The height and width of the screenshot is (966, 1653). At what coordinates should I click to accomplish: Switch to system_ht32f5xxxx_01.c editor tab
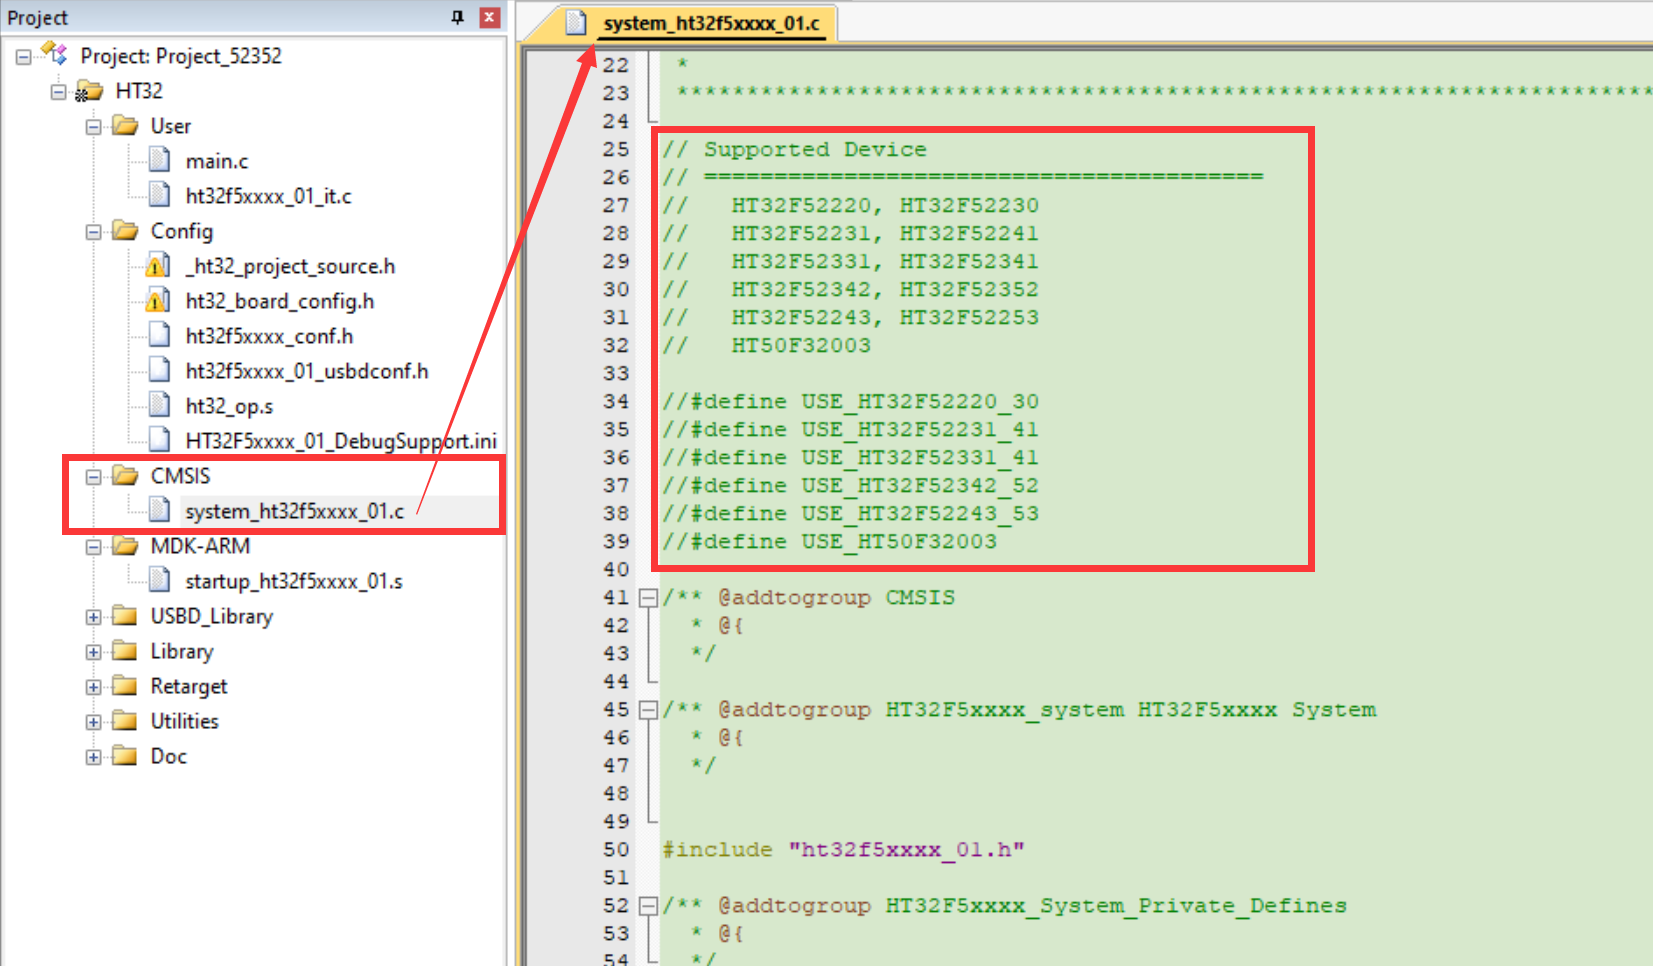pos(710,23)
